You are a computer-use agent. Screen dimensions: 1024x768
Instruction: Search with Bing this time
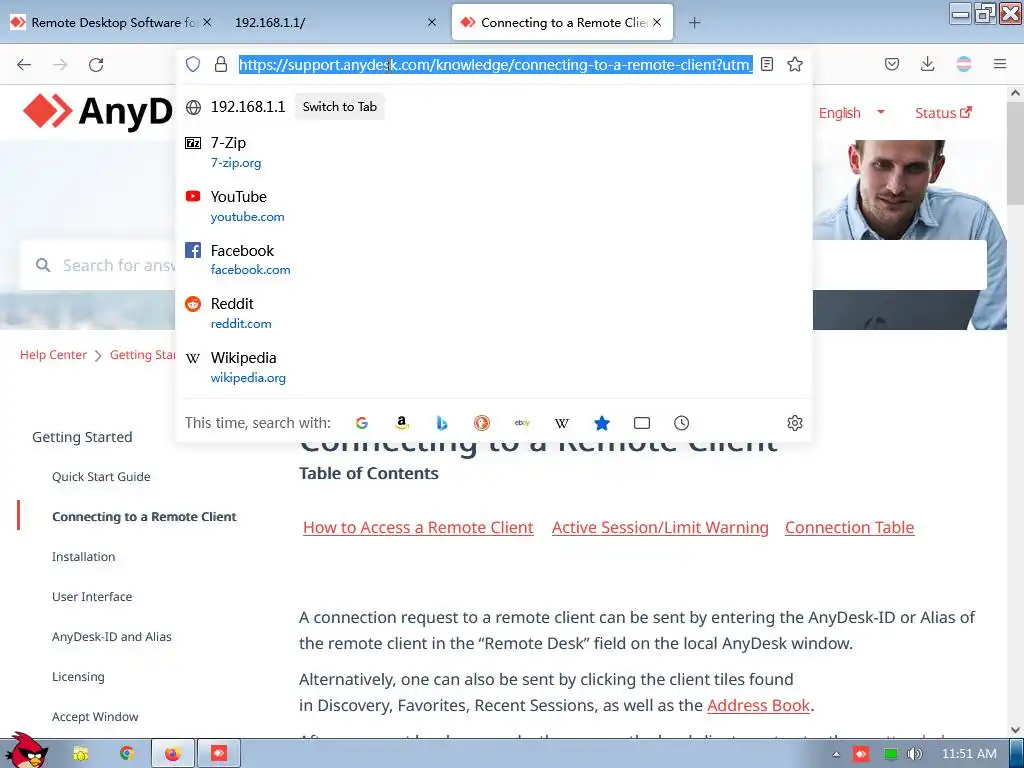(442, 423)
